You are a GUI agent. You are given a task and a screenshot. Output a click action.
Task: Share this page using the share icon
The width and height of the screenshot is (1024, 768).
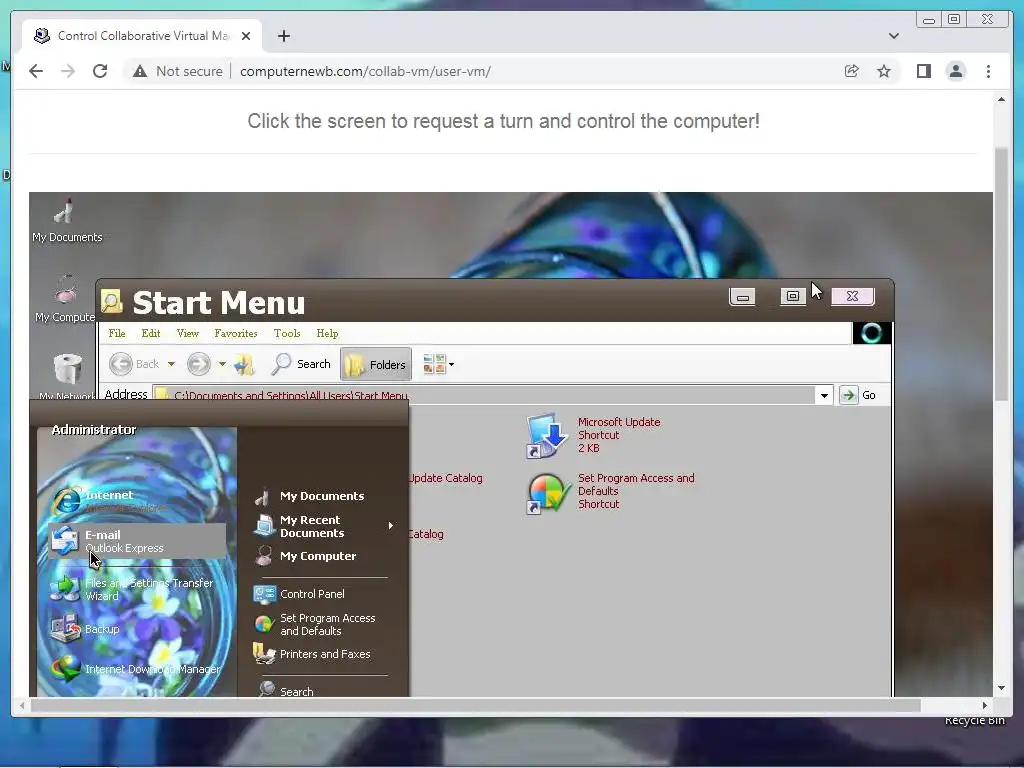click(x=851, y=71)
